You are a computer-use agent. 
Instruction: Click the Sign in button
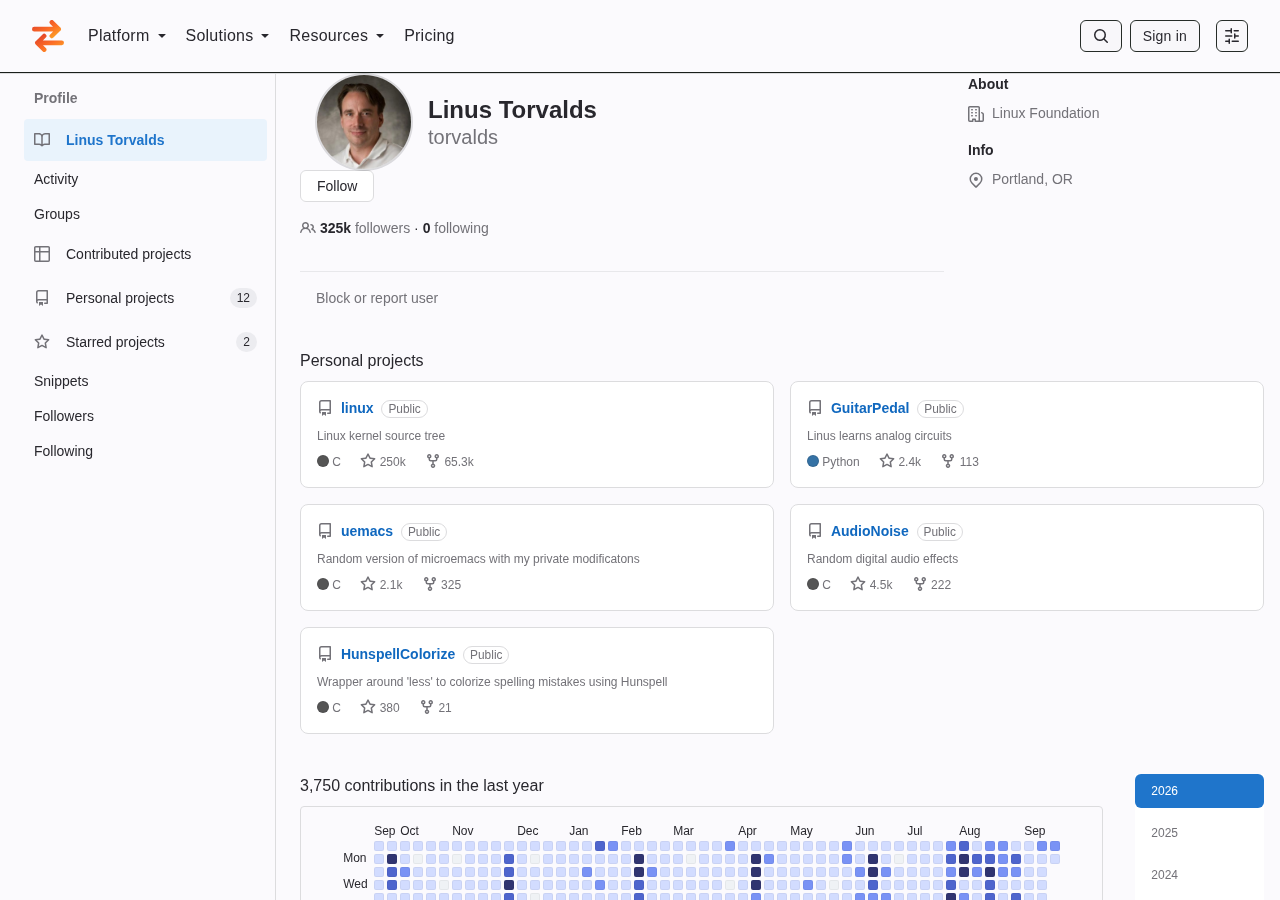click(x=1165, y=36)
